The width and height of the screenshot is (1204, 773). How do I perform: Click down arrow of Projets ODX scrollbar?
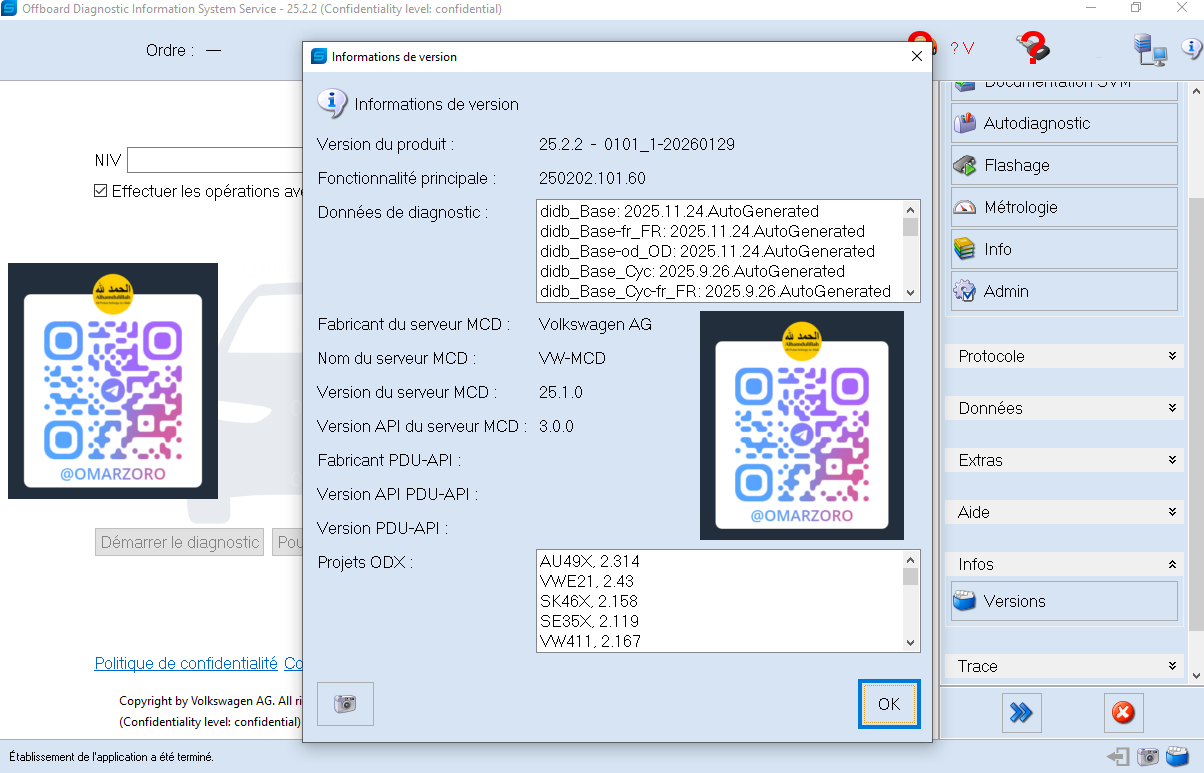coord(910,643)
